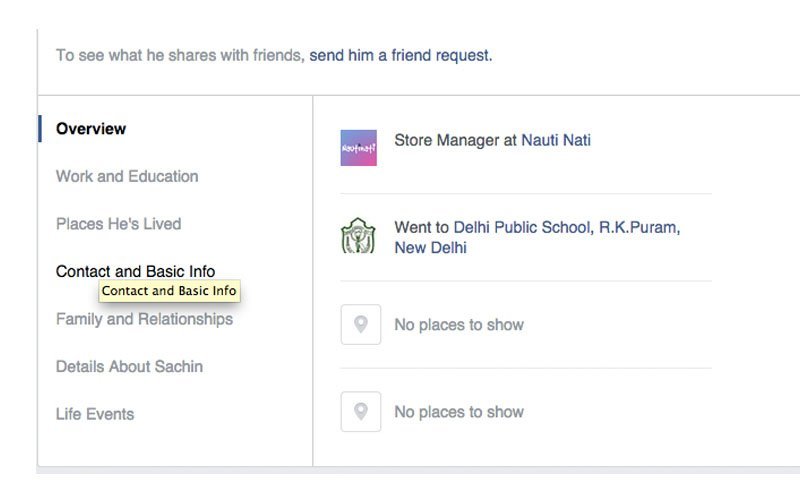Switch to Work and Education section

click(x=127, y=176)
